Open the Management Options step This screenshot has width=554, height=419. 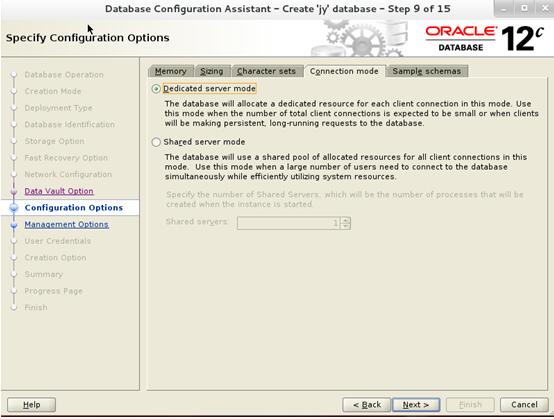pyautogui.click(x=66, y=224)
